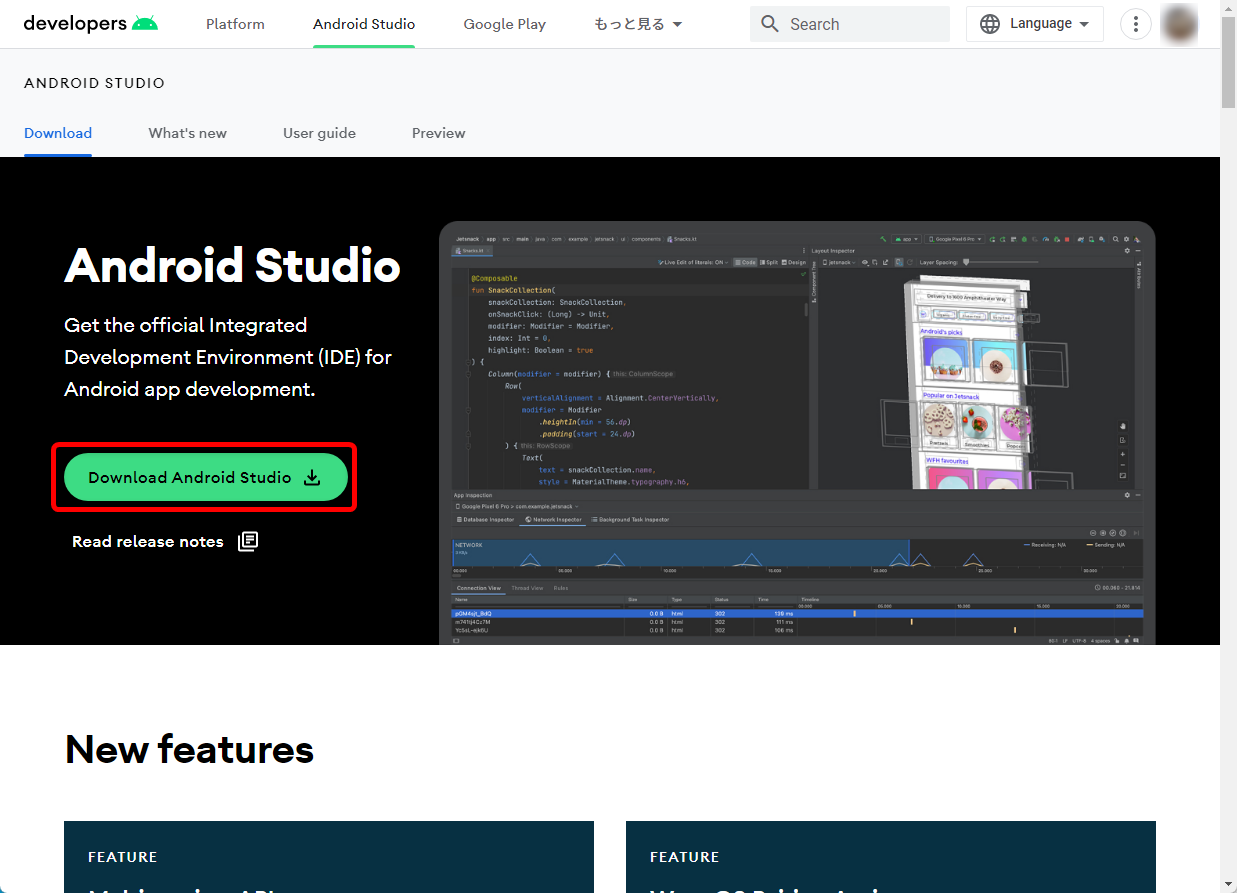Click the Download Android Studio button

(205, 477)
